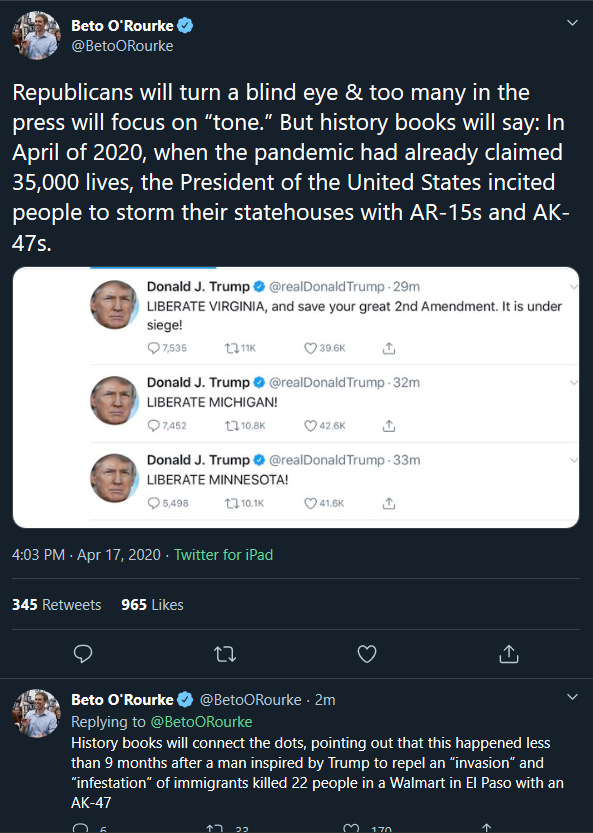This screenshot has height=833, width=593.
Task: Click verified badge next to Beto O'Rourke header
Action: point(185,26)
